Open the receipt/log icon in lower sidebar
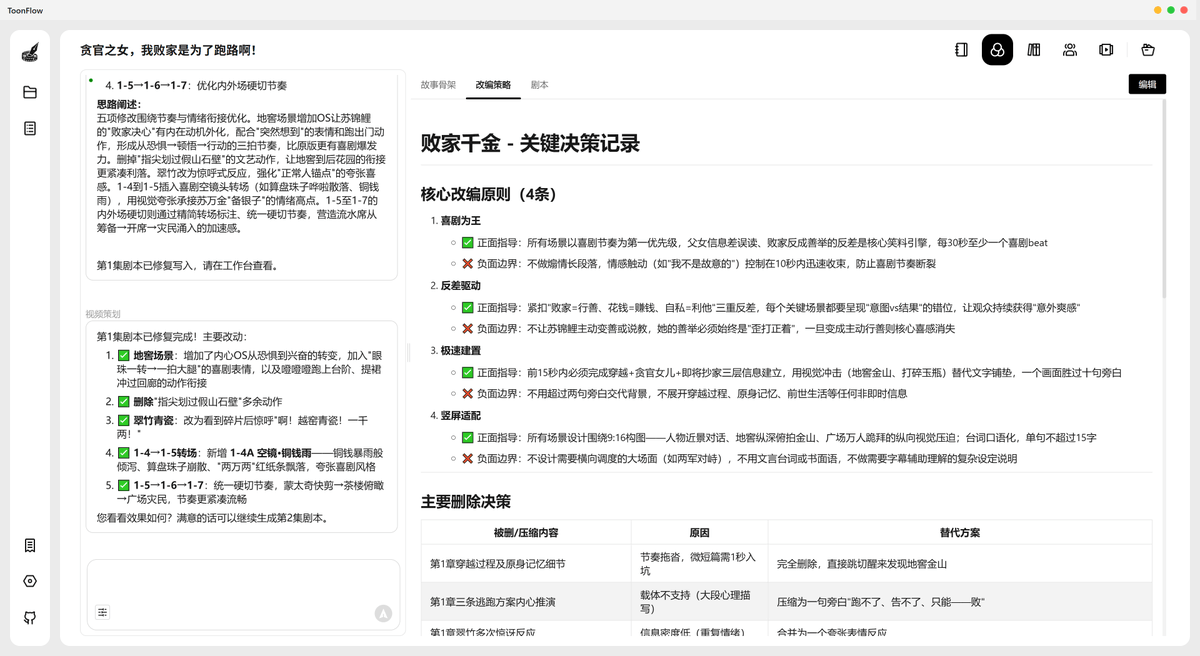Image resolution: width=1200 pixels, height=656 pixels. [30, 545]
